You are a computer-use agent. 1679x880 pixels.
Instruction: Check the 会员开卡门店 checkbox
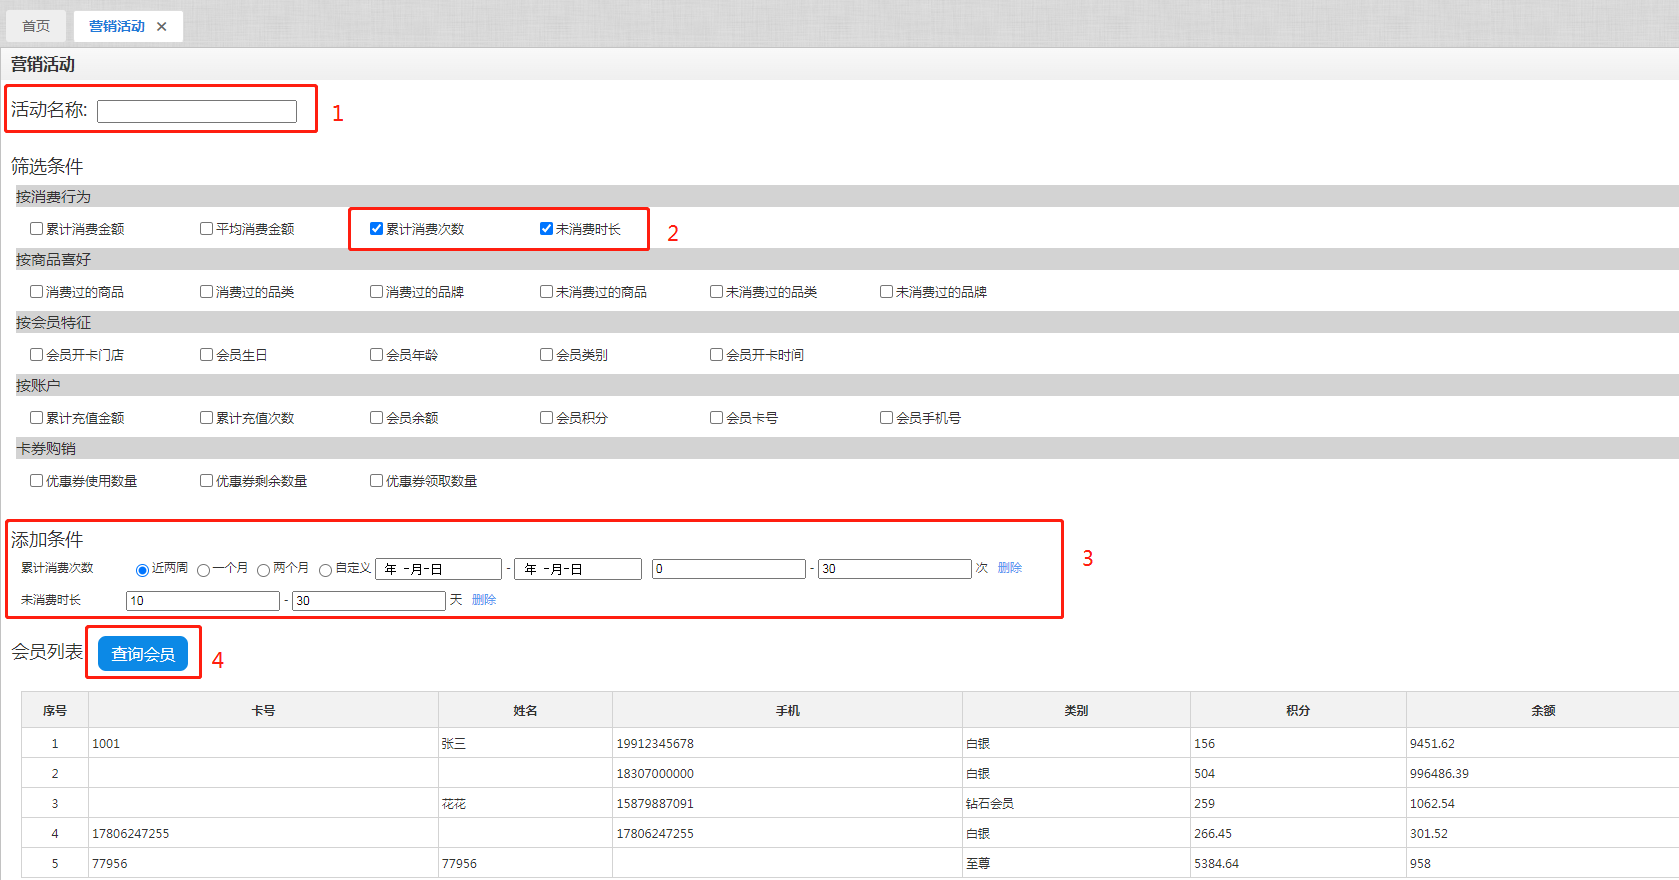pos(37,355)
